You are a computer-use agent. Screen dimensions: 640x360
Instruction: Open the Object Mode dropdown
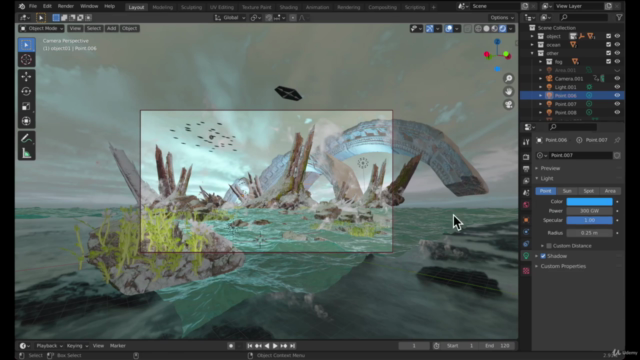coord(41,28)
